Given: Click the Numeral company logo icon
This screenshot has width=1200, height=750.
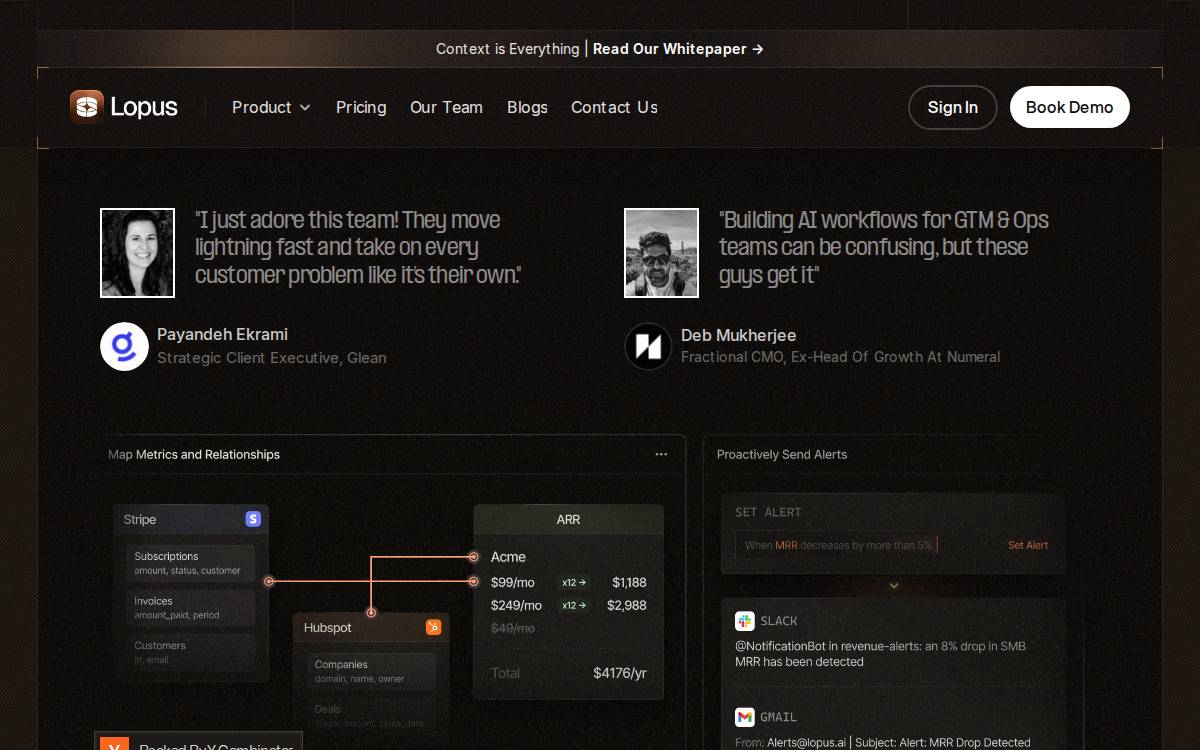Looking at the screenshot, I should 648,346.
